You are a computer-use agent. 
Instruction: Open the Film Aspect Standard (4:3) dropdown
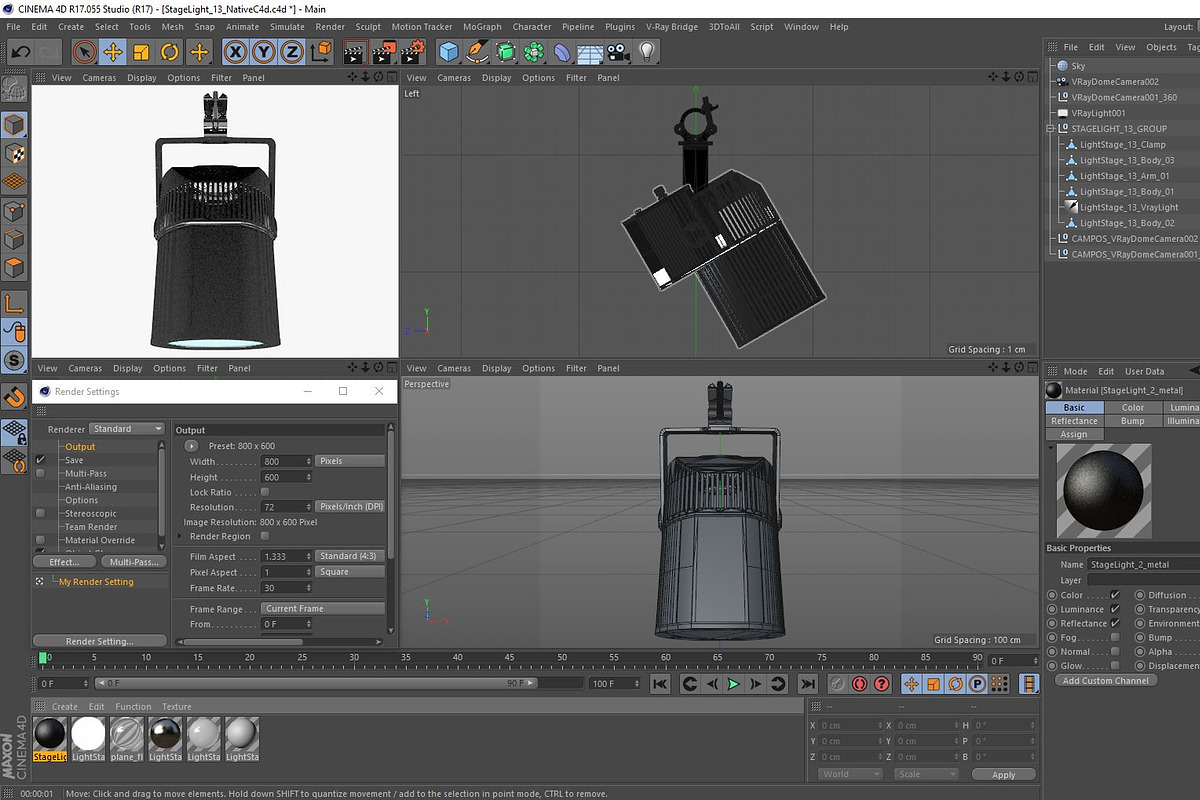point(350,556)
